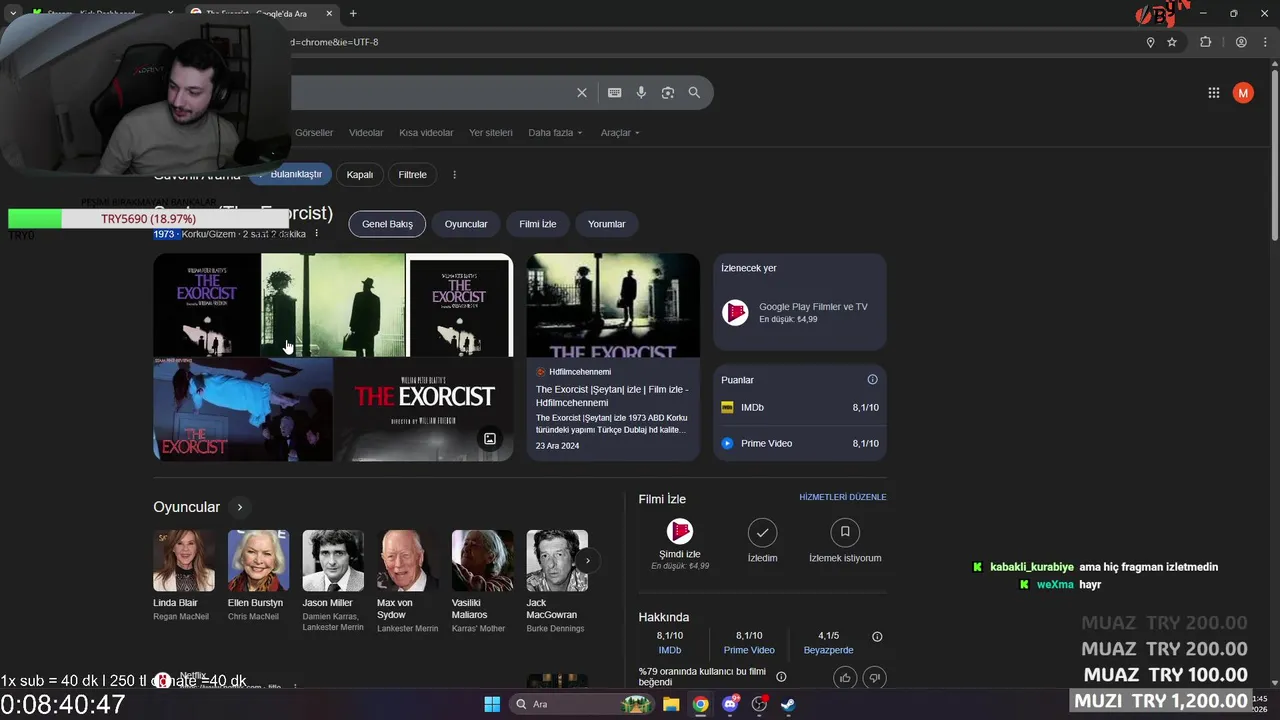Open Jason Miller cast photo
This screenshot has height=720, width=1280.
(x=333, y=561)
